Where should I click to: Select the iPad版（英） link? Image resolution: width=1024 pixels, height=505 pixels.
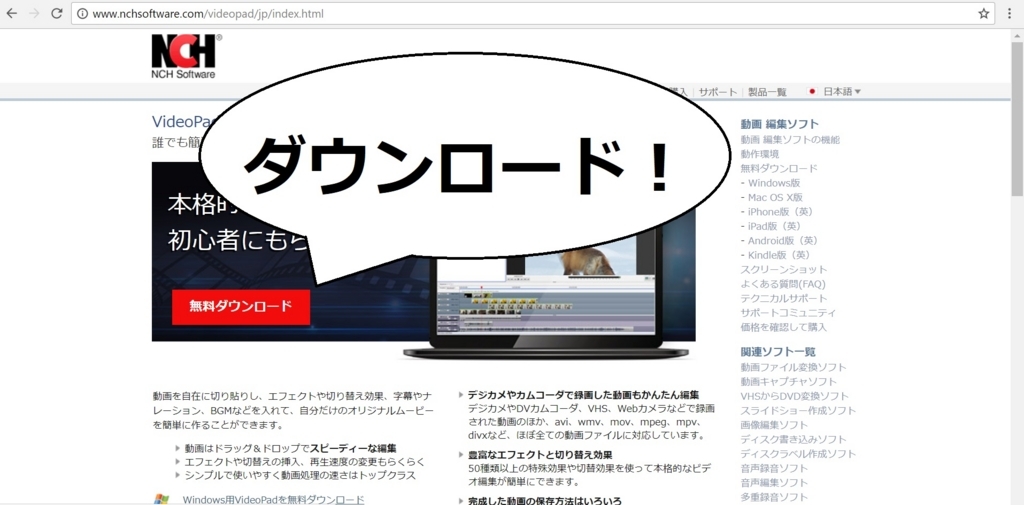click(x=775, y=226)
